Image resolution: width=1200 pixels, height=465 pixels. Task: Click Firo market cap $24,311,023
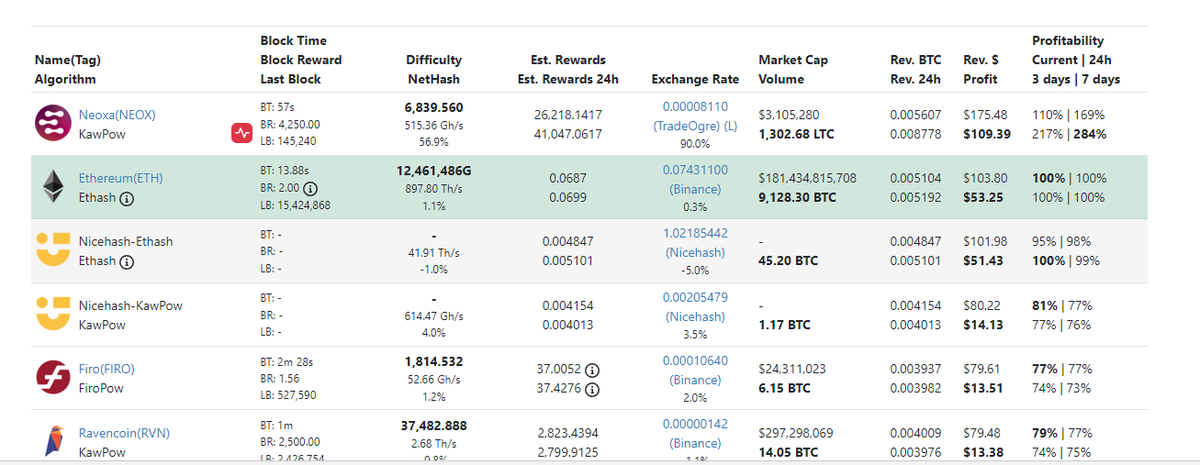point(793,369)
